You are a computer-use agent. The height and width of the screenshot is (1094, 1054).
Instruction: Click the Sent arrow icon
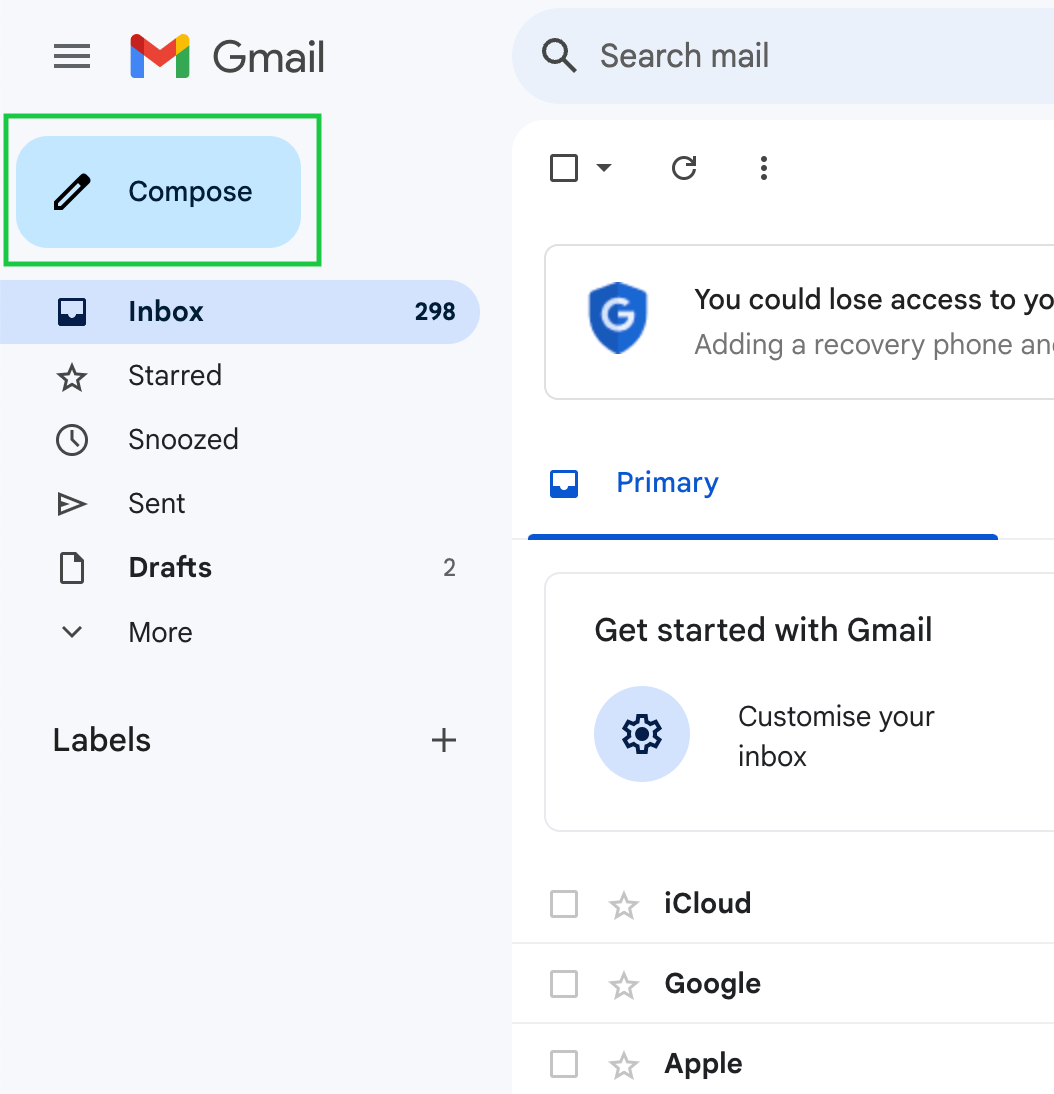tap(72, 504)
